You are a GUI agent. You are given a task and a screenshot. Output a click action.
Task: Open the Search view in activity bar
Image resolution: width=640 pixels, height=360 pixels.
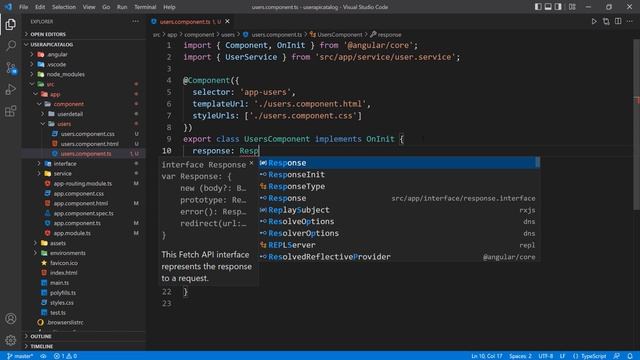[11, 45]
